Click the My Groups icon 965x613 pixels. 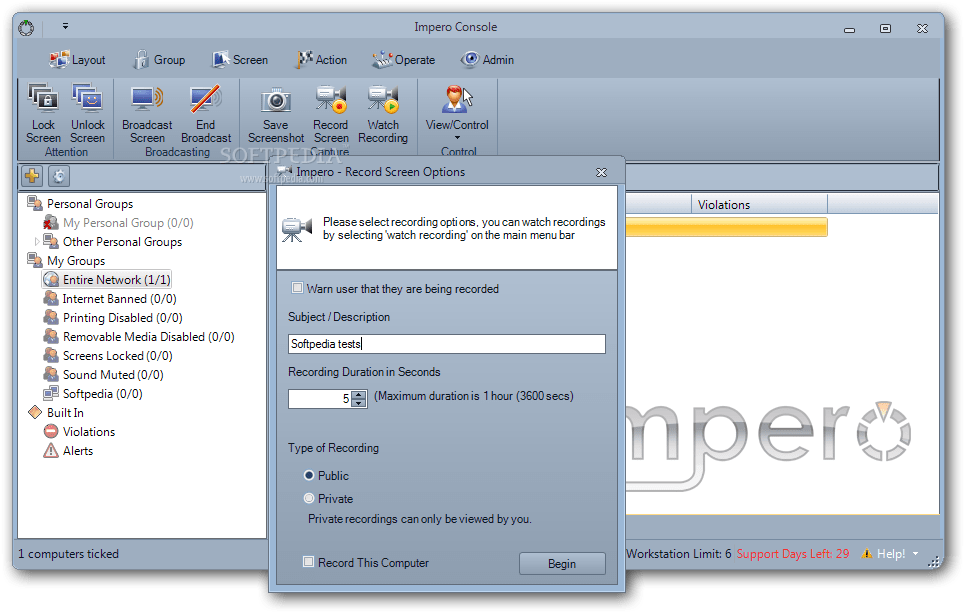tap(35, 260)
